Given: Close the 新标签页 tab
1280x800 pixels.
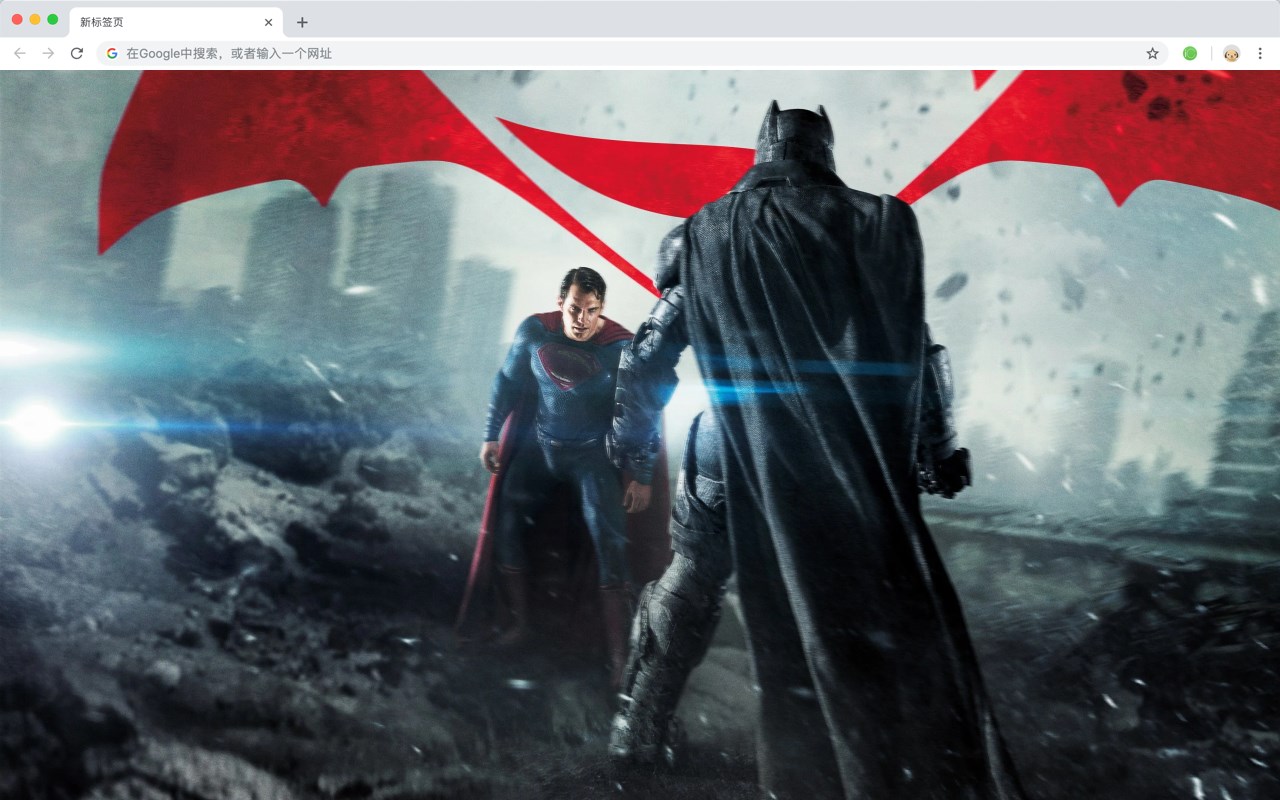Looking at the screenshot, I should point(268,22).
